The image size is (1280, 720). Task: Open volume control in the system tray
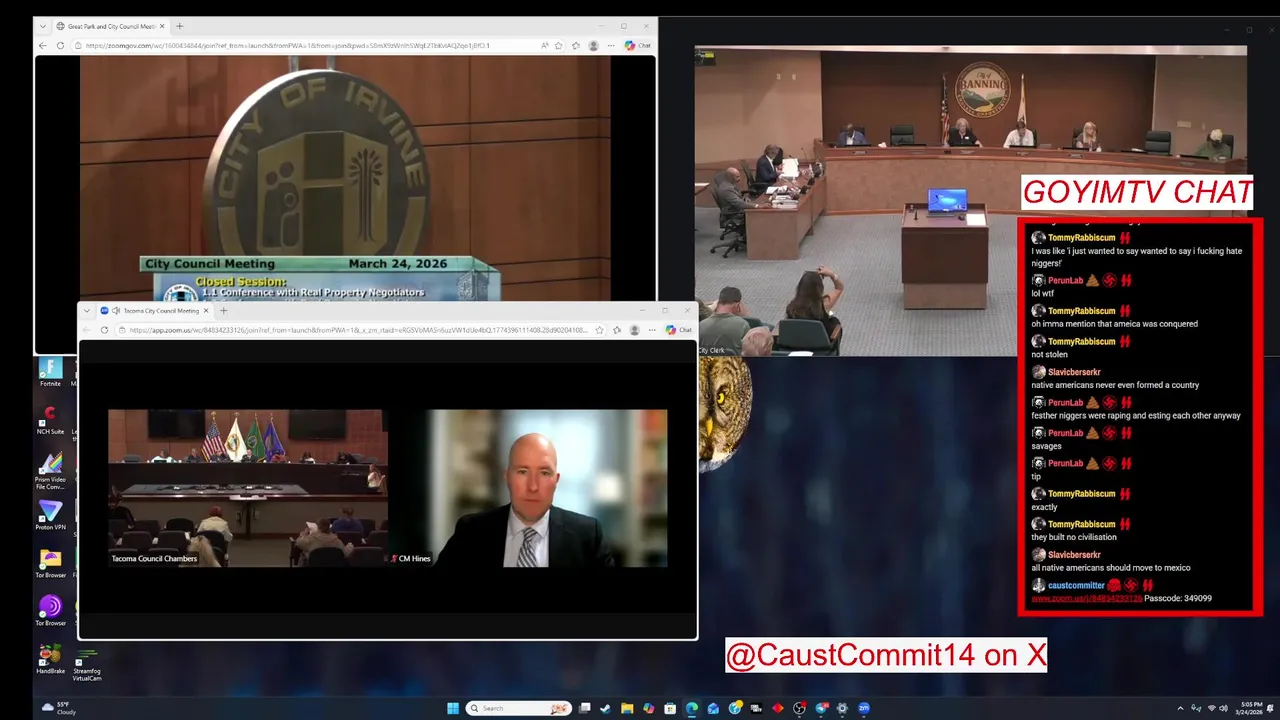pos(1223,708)
